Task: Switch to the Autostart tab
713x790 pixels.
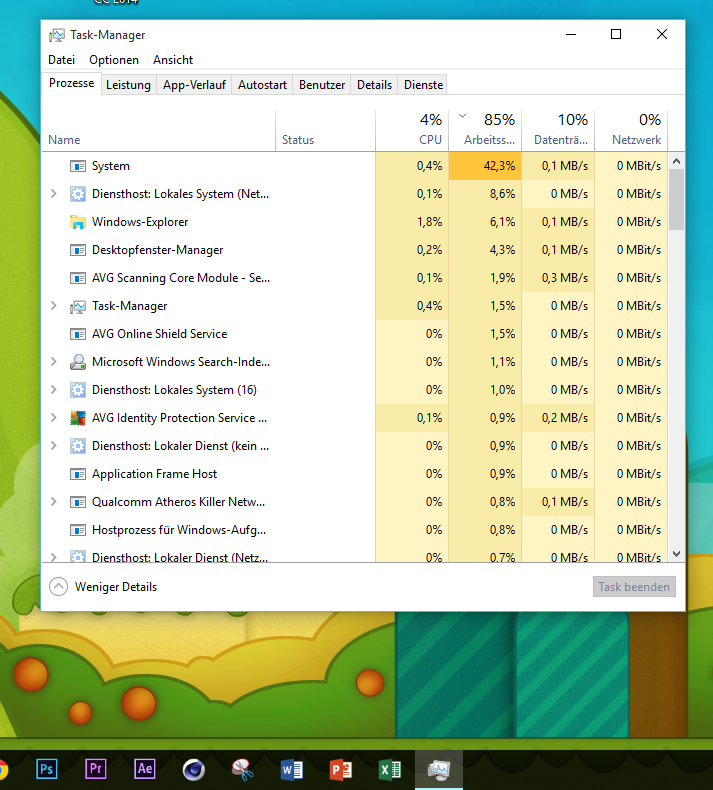Action: coord(262,85)
